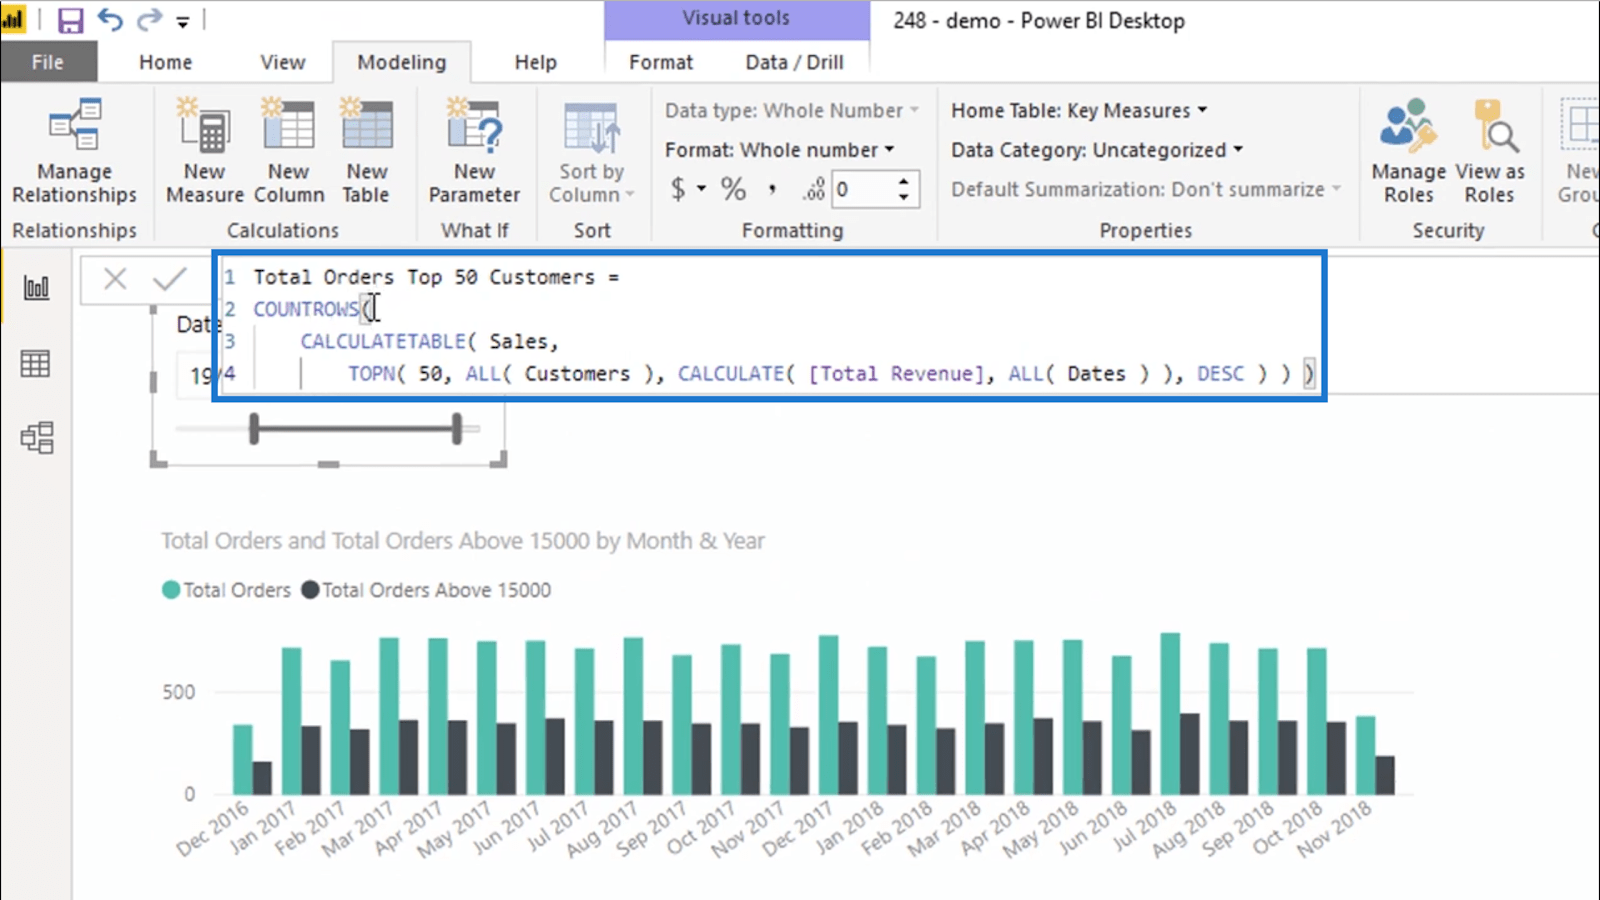Open the Data / Drill tab
The height and width of the screenshot is (900, 1600).
794,62
